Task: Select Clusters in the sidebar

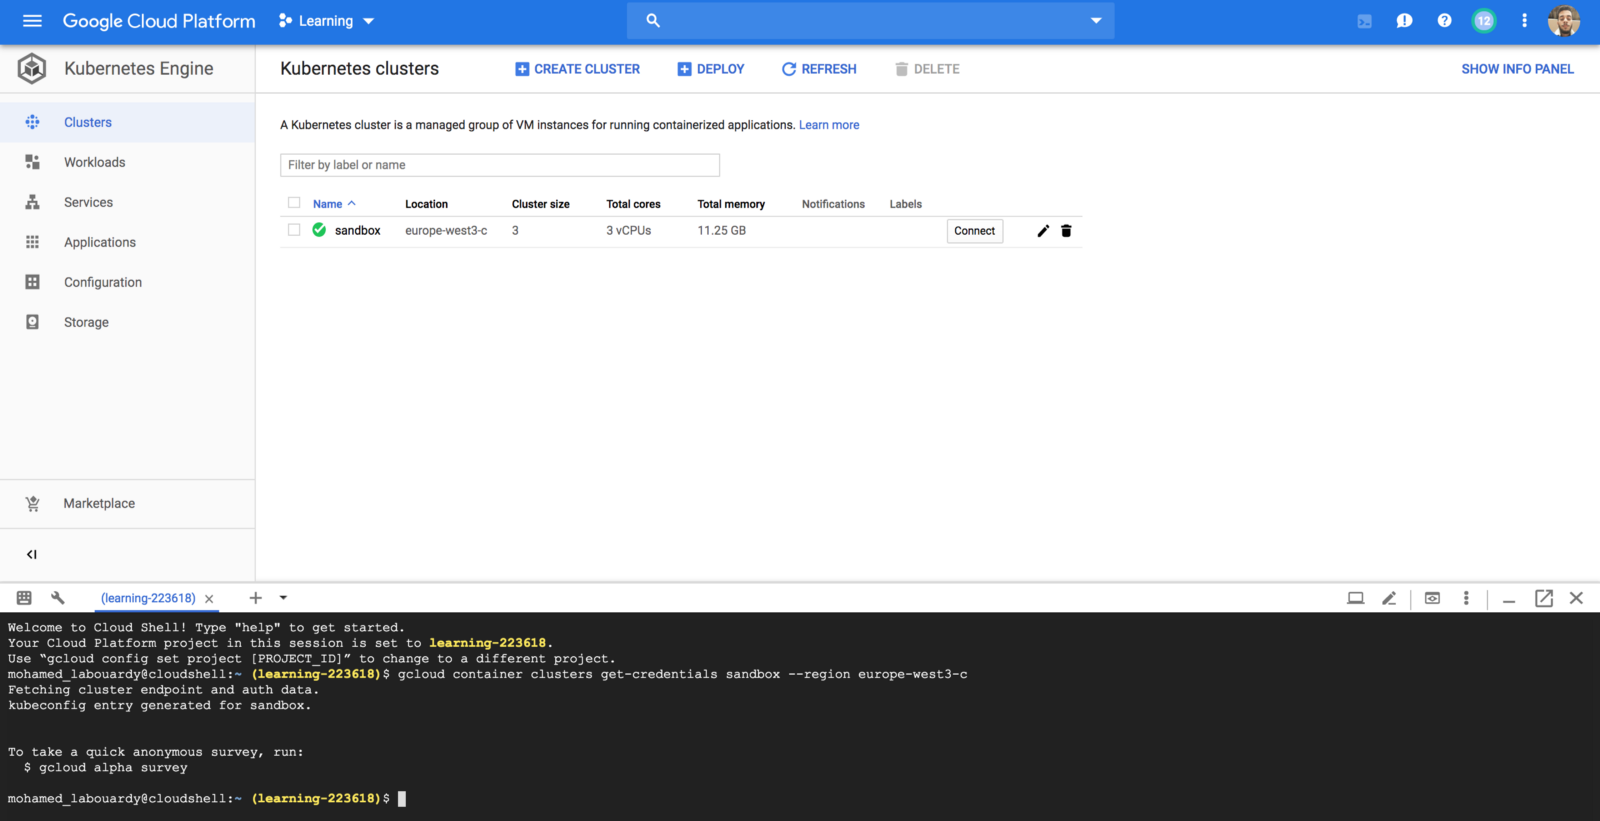Action: 127,122
